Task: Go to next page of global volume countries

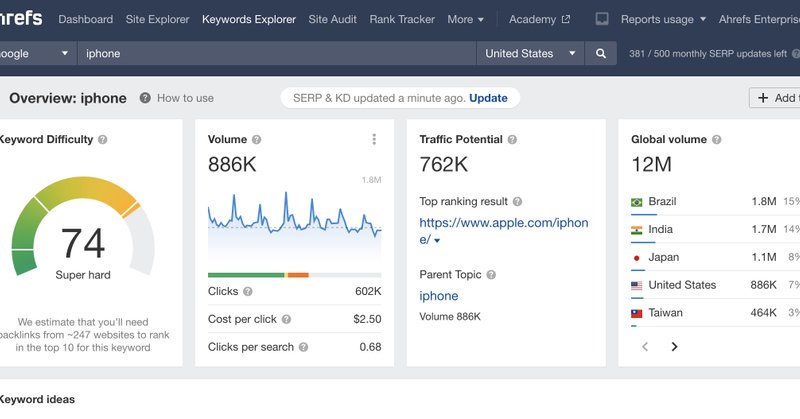Action: click(674, 347)
